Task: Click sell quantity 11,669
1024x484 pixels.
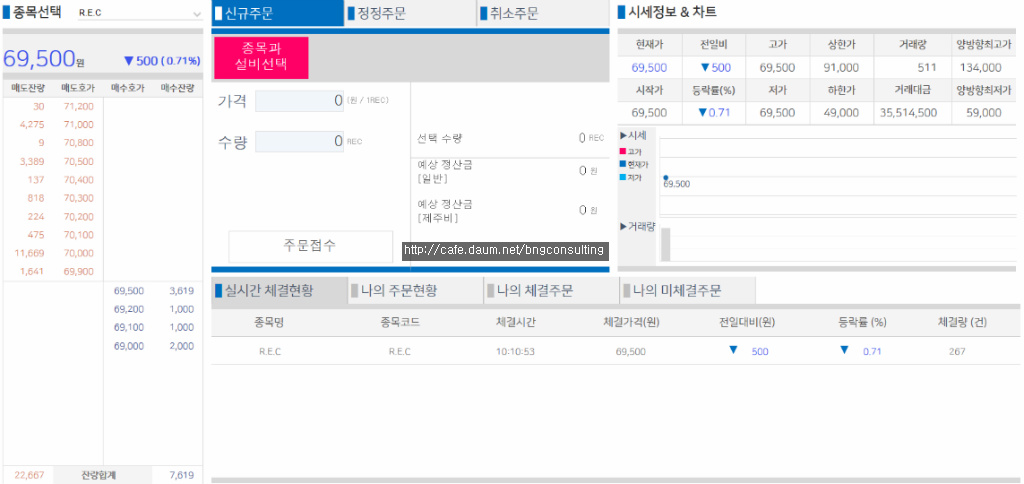Action: (x=30, y=253)
